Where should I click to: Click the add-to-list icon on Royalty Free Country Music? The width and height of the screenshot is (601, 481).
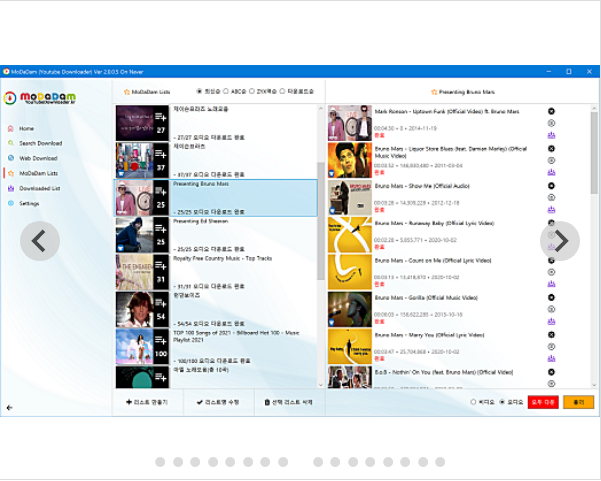[161, 265]
